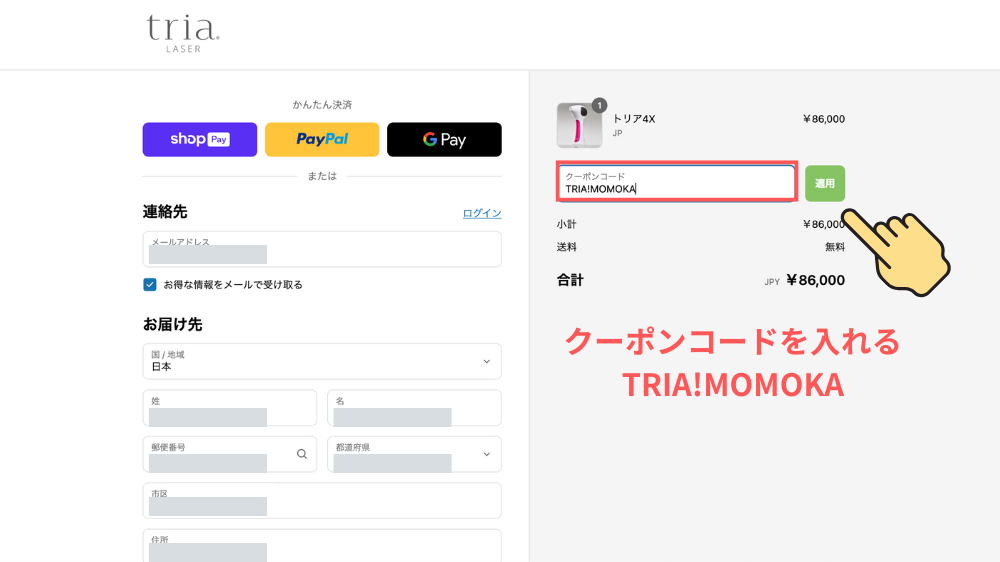Image resolution: width=1000 pixels, height=562 pixels.
Task: Expand the 国 / 地域 dropdown
Action: 322,362
